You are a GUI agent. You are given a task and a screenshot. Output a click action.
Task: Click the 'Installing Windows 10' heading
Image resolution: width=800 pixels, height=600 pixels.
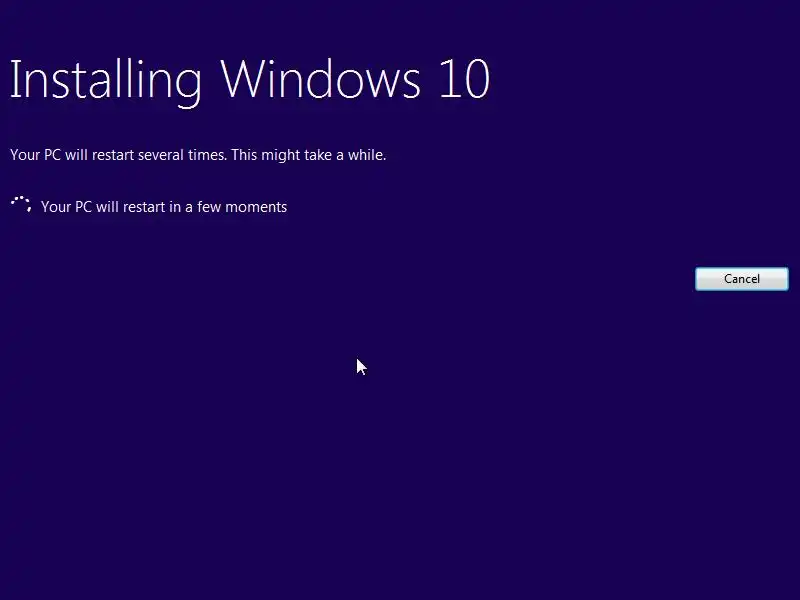(x=250, y=81)
